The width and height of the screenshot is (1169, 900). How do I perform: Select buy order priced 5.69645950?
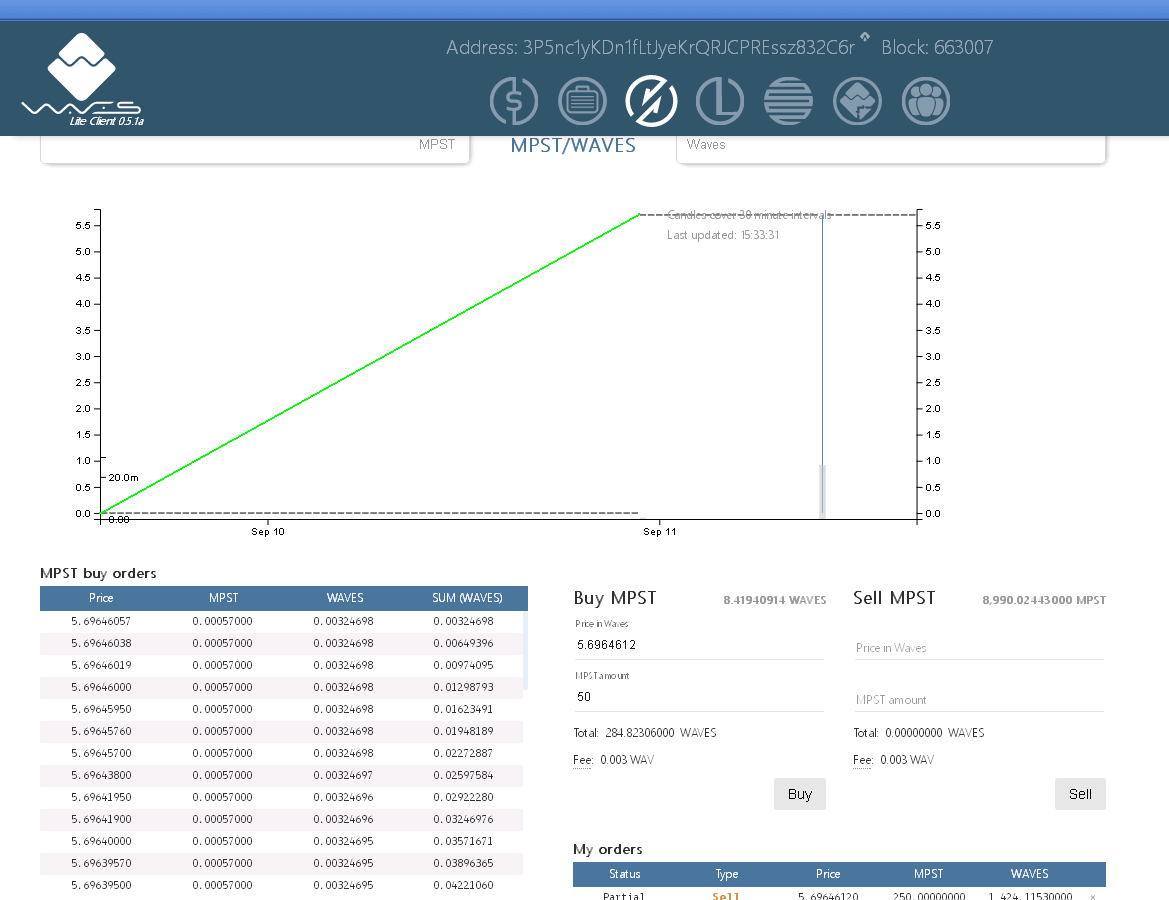click(282, 709)
